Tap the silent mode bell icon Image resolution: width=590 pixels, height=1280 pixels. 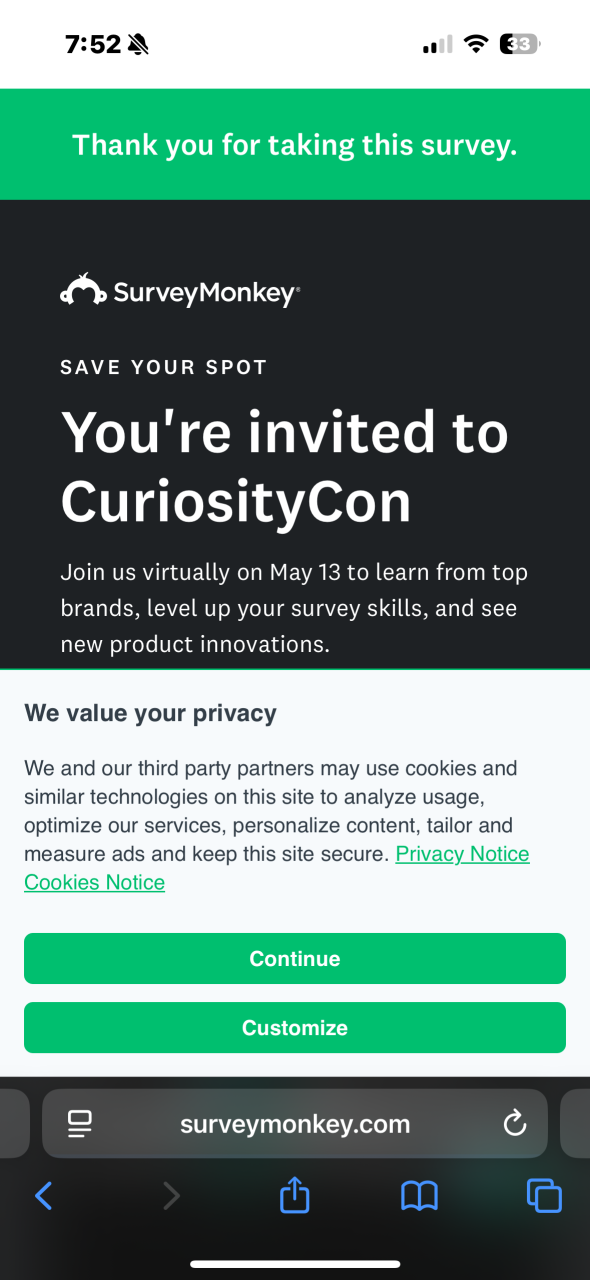138,44
